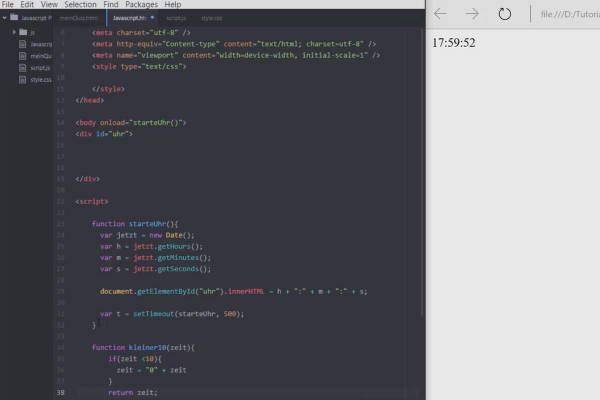
Task: Click the opening '<script>' tag line
Action: click(92, 201)
